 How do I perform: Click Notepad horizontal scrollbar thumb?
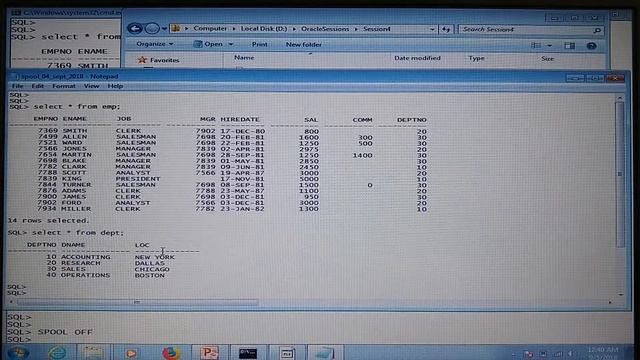click(x=137, y=302)
